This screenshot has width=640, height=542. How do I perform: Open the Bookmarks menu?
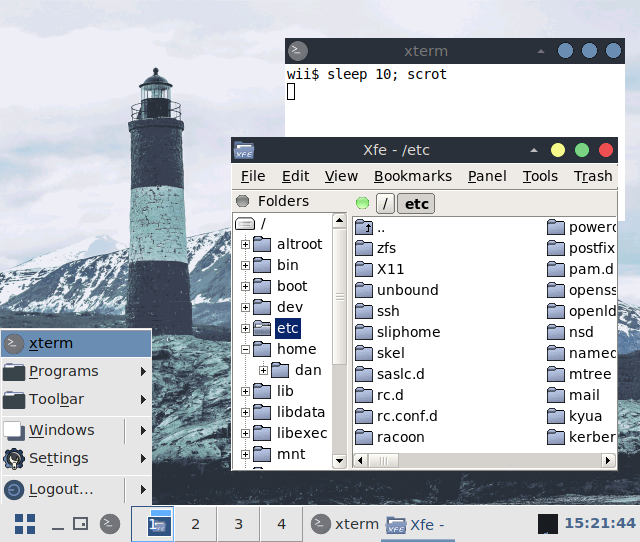[x=412, y=176]
